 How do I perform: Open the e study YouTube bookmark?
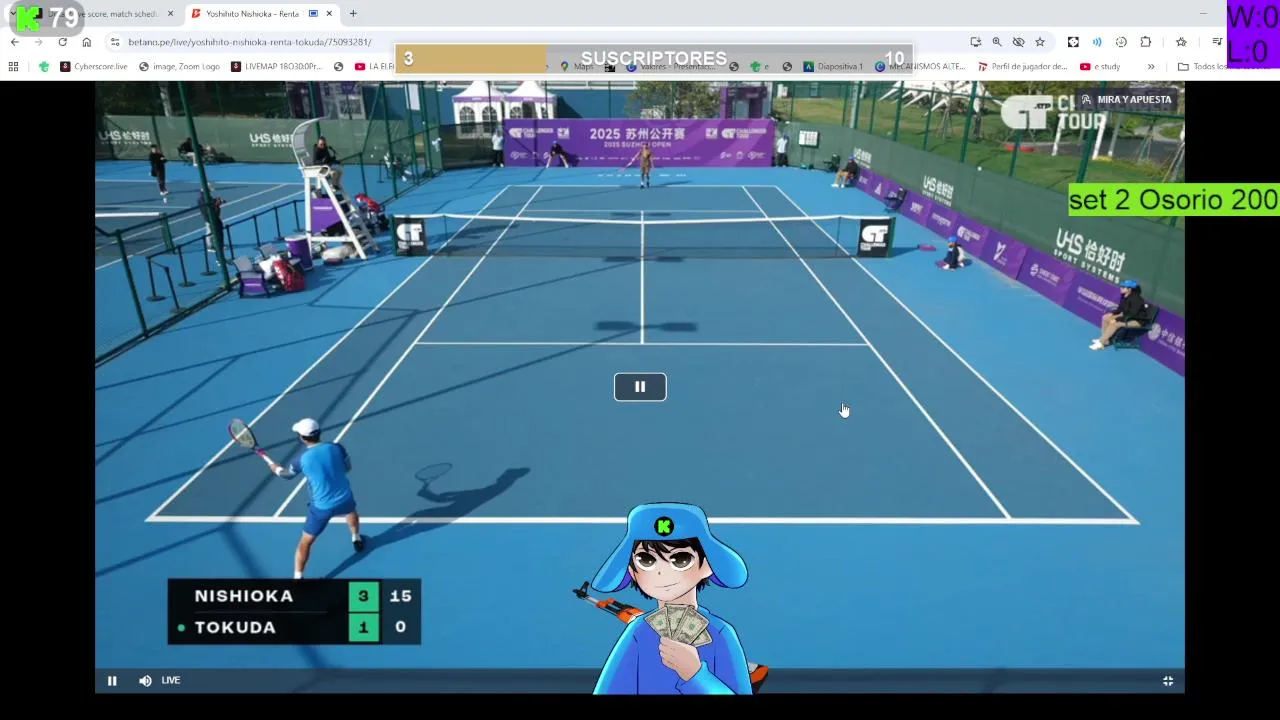[x=1100, y=67]
